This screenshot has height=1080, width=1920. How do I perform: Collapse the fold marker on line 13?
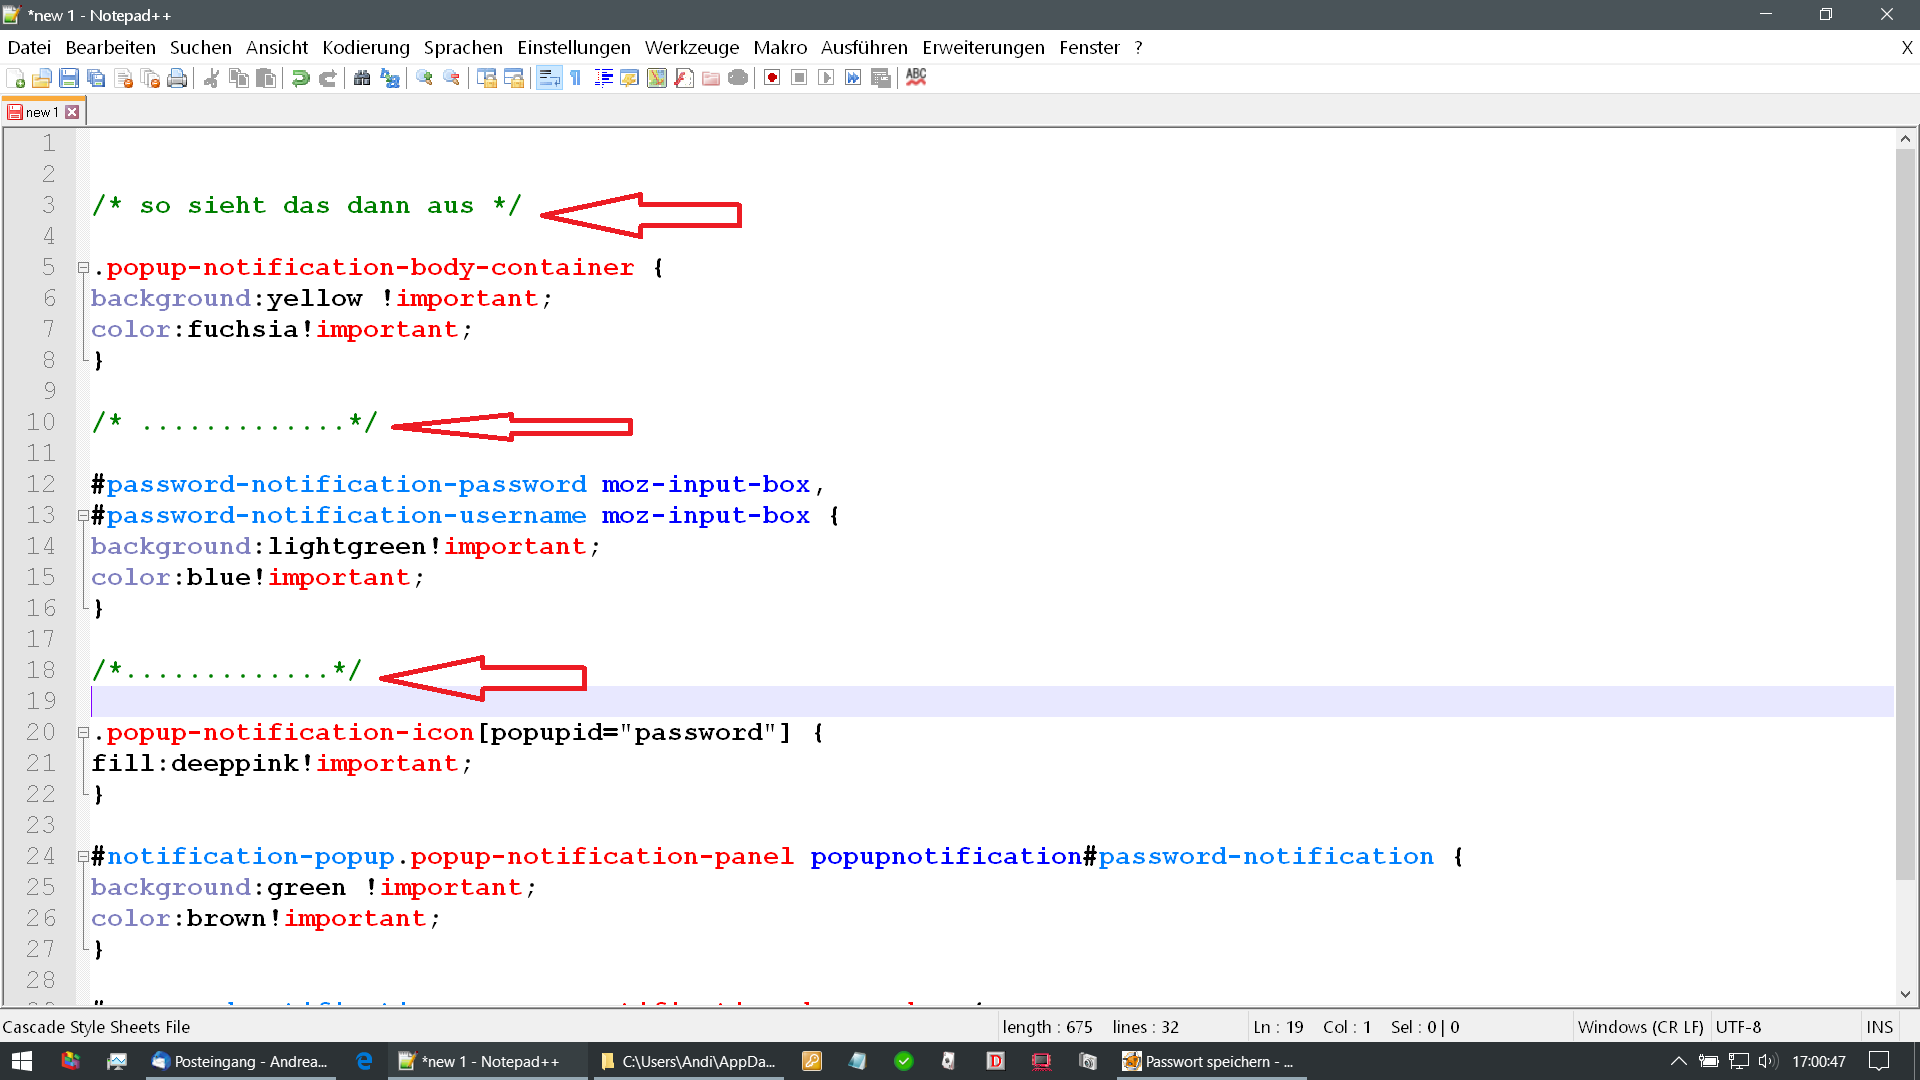pyautogui.click(x=84, y=516)
